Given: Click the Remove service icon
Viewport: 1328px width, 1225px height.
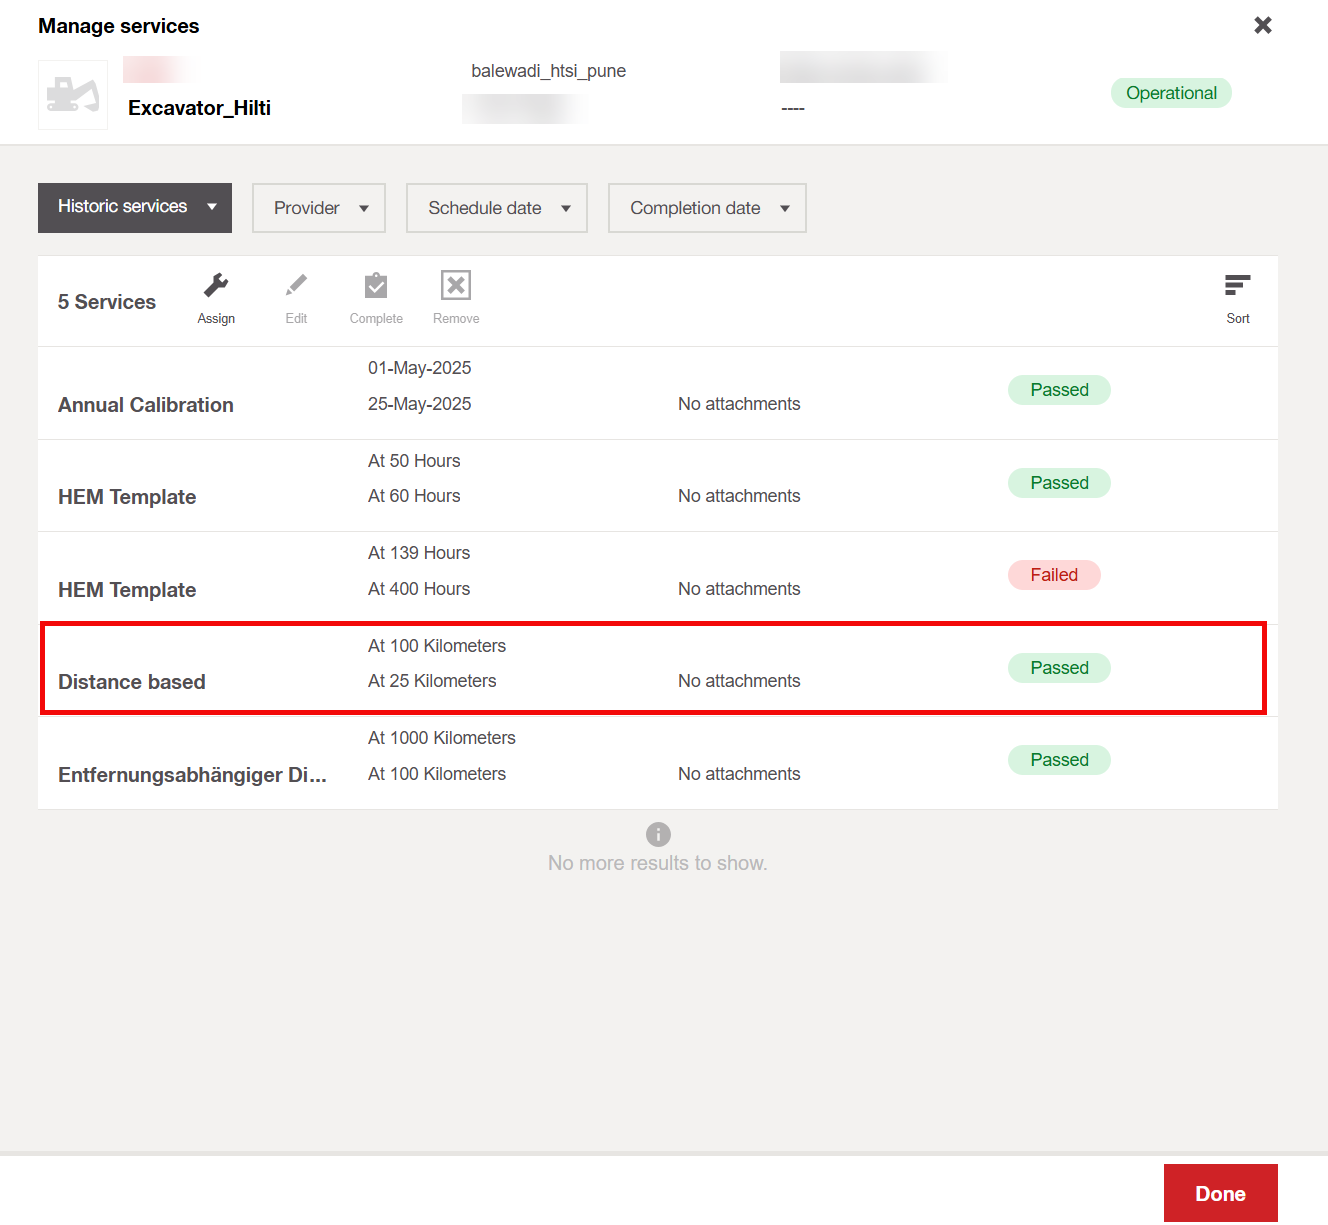Looking at the screenshot, I should coord(456,287).
